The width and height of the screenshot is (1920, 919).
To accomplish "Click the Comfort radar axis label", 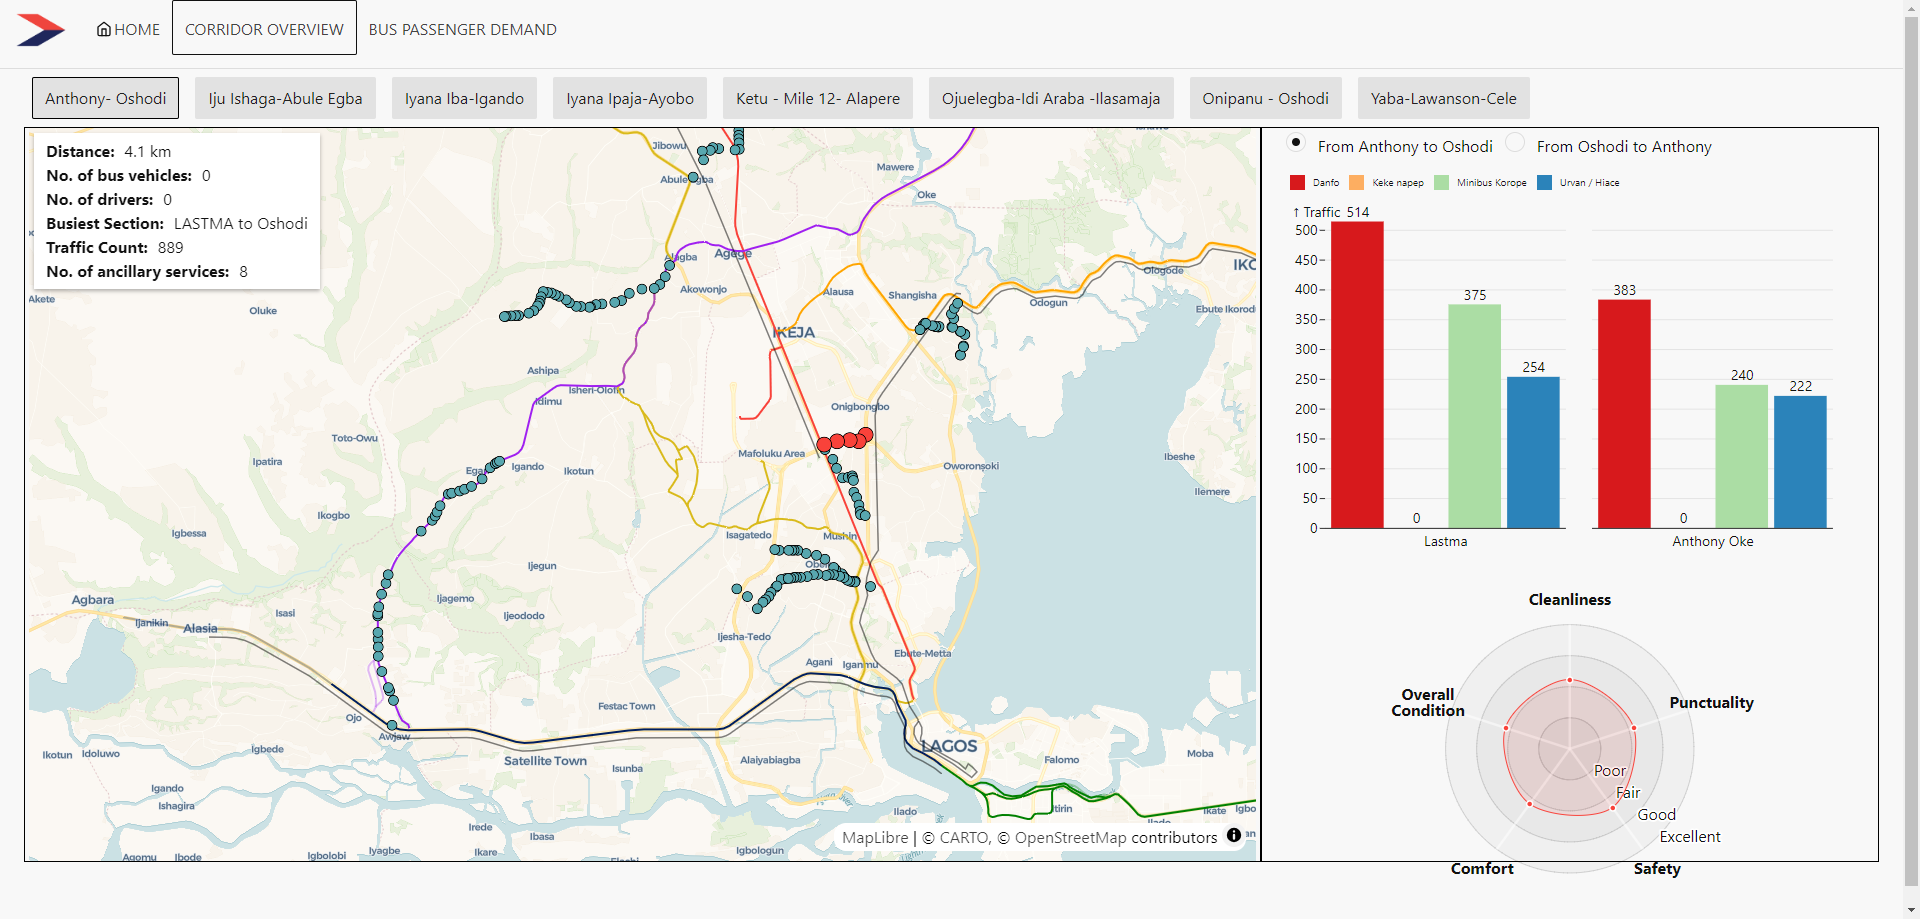I will (x=1482, y=869).
